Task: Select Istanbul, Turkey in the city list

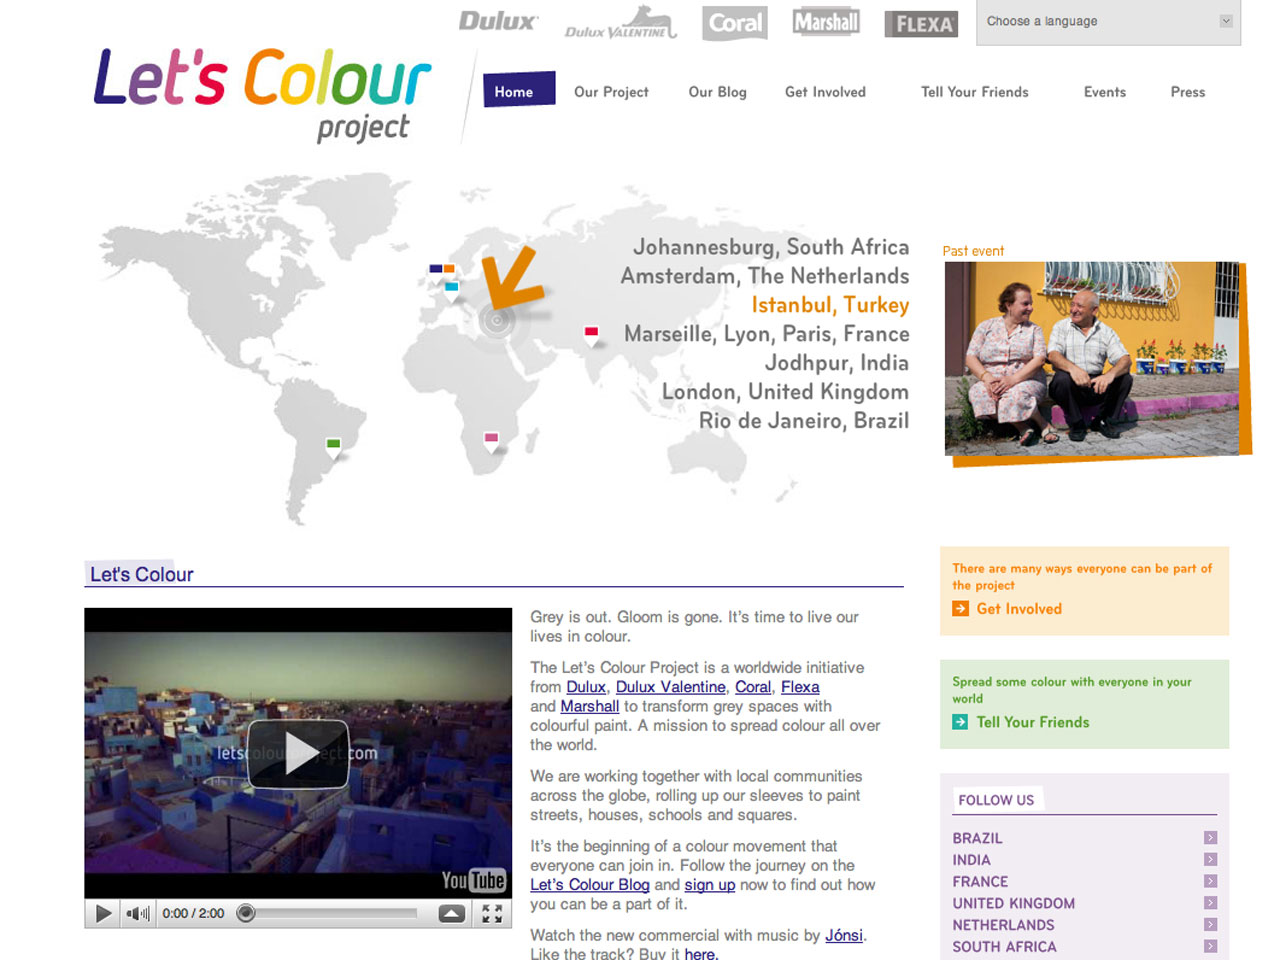Action: click(830, 305)
